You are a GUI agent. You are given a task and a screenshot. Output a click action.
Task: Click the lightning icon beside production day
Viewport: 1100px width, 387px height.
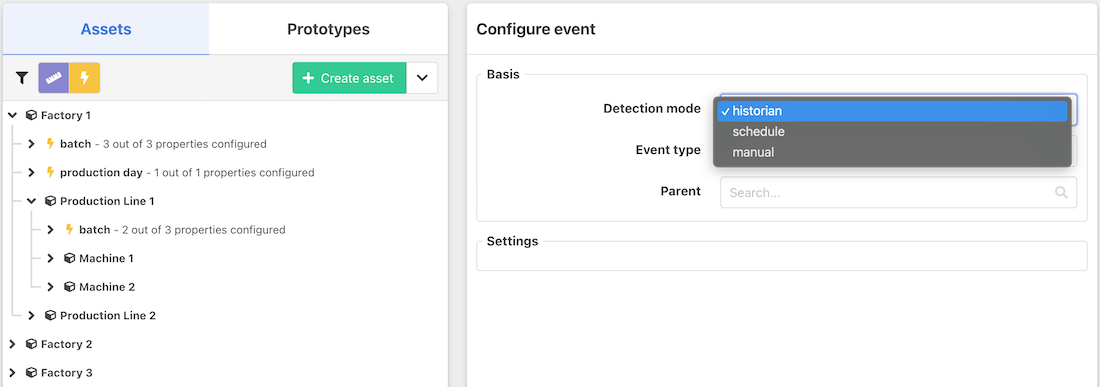(50, 172)
